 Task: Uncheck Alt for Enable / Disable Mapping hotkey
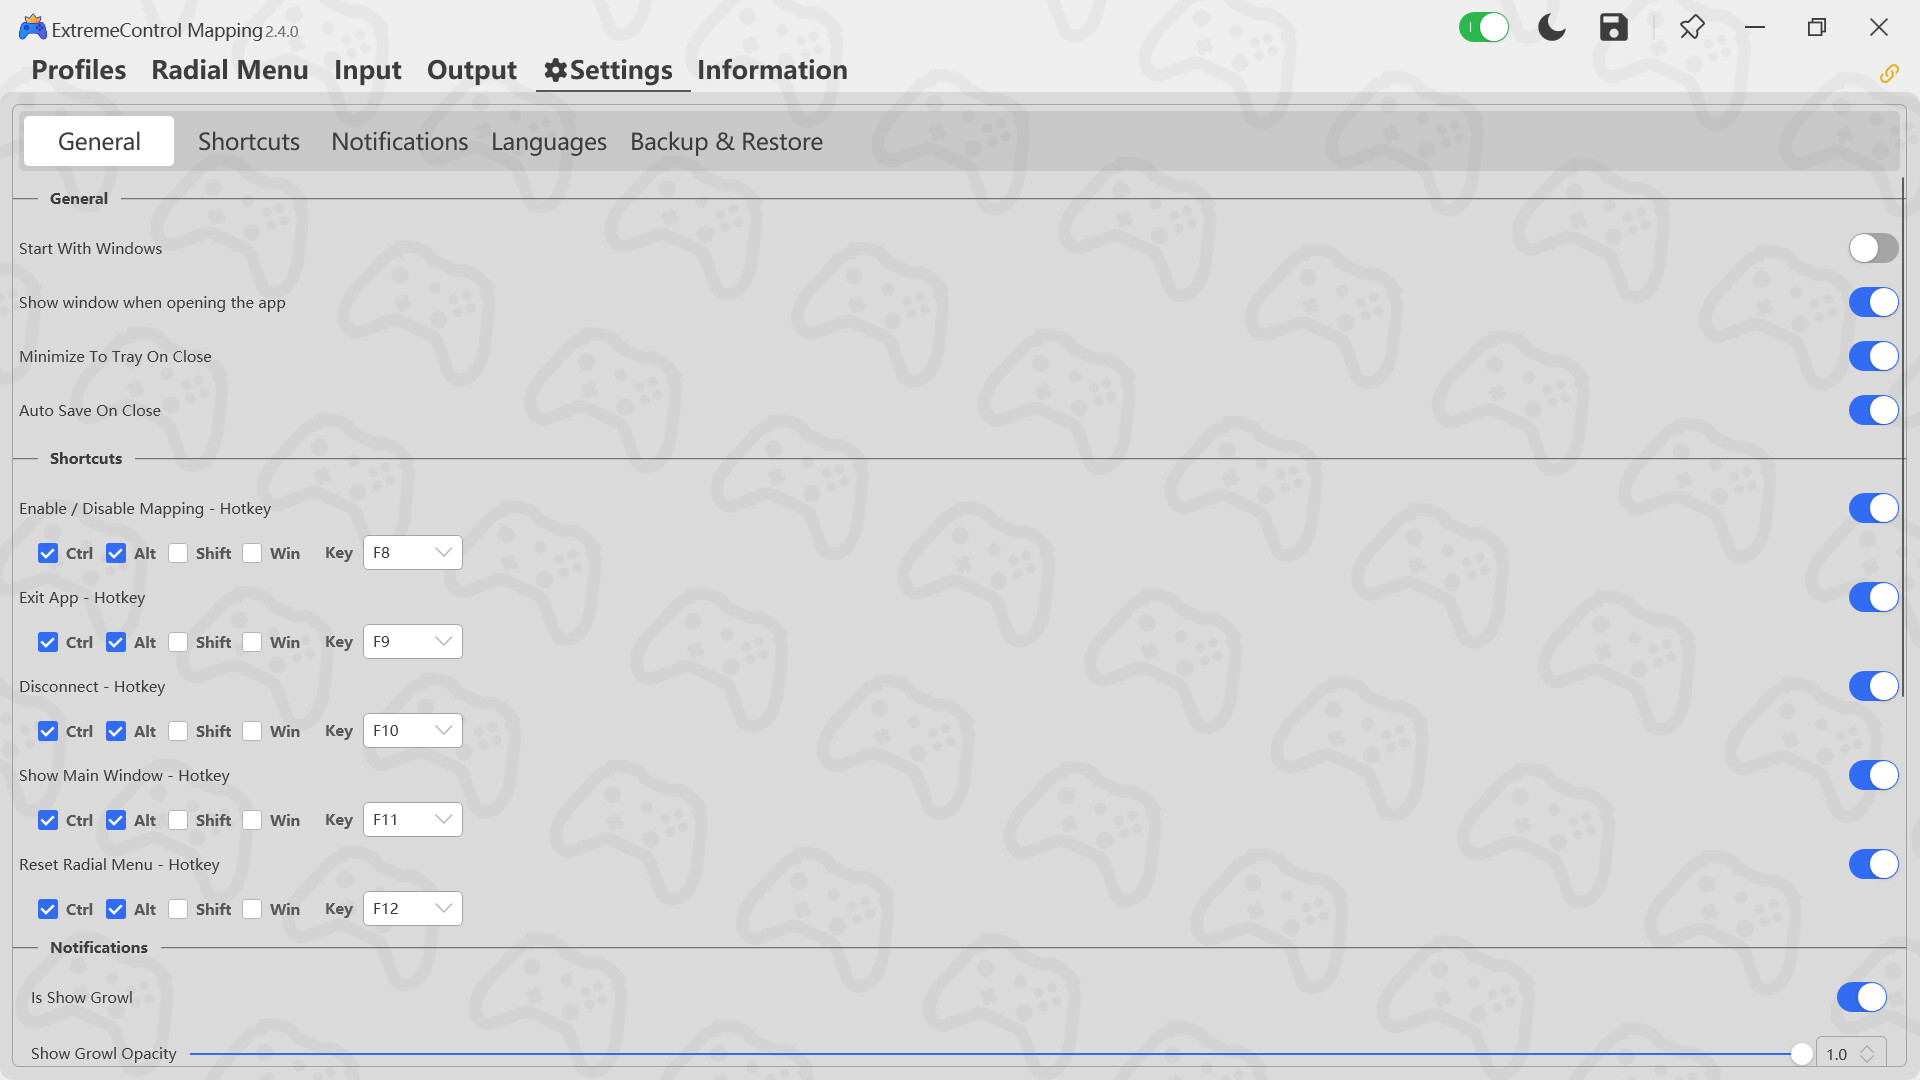click(x=116, y=553)
